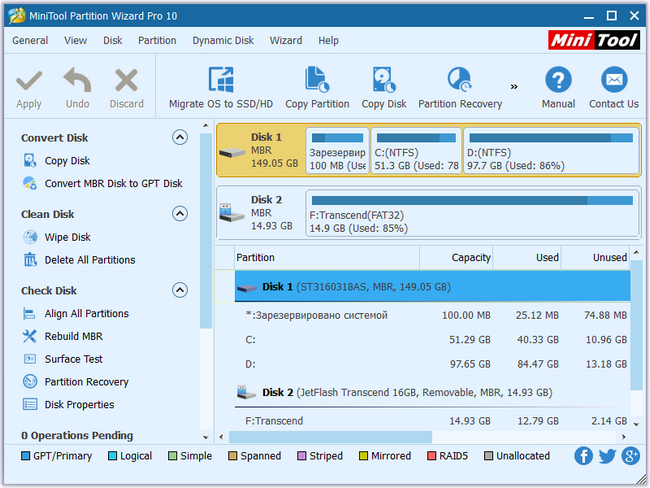Screen dimensions: 650x488
Task: Select the Зарезервировано системой partition row
Action: coord(432,315)
